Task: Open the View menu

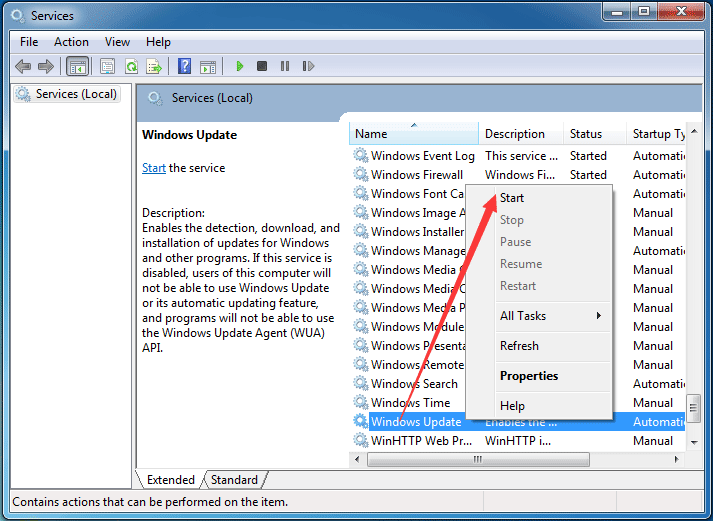Action: [117, 42]
